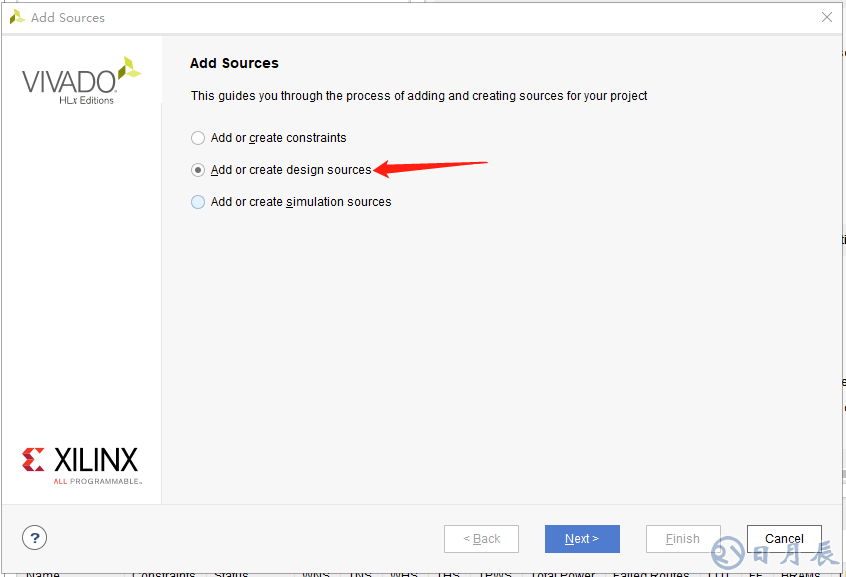Click the Name column header
The width and height of the screenshot is (846, 577).
[43, 574]
